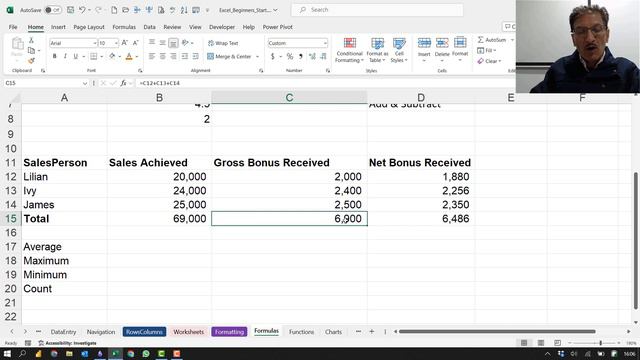Open Cell Styles gallery

(399, 50)
